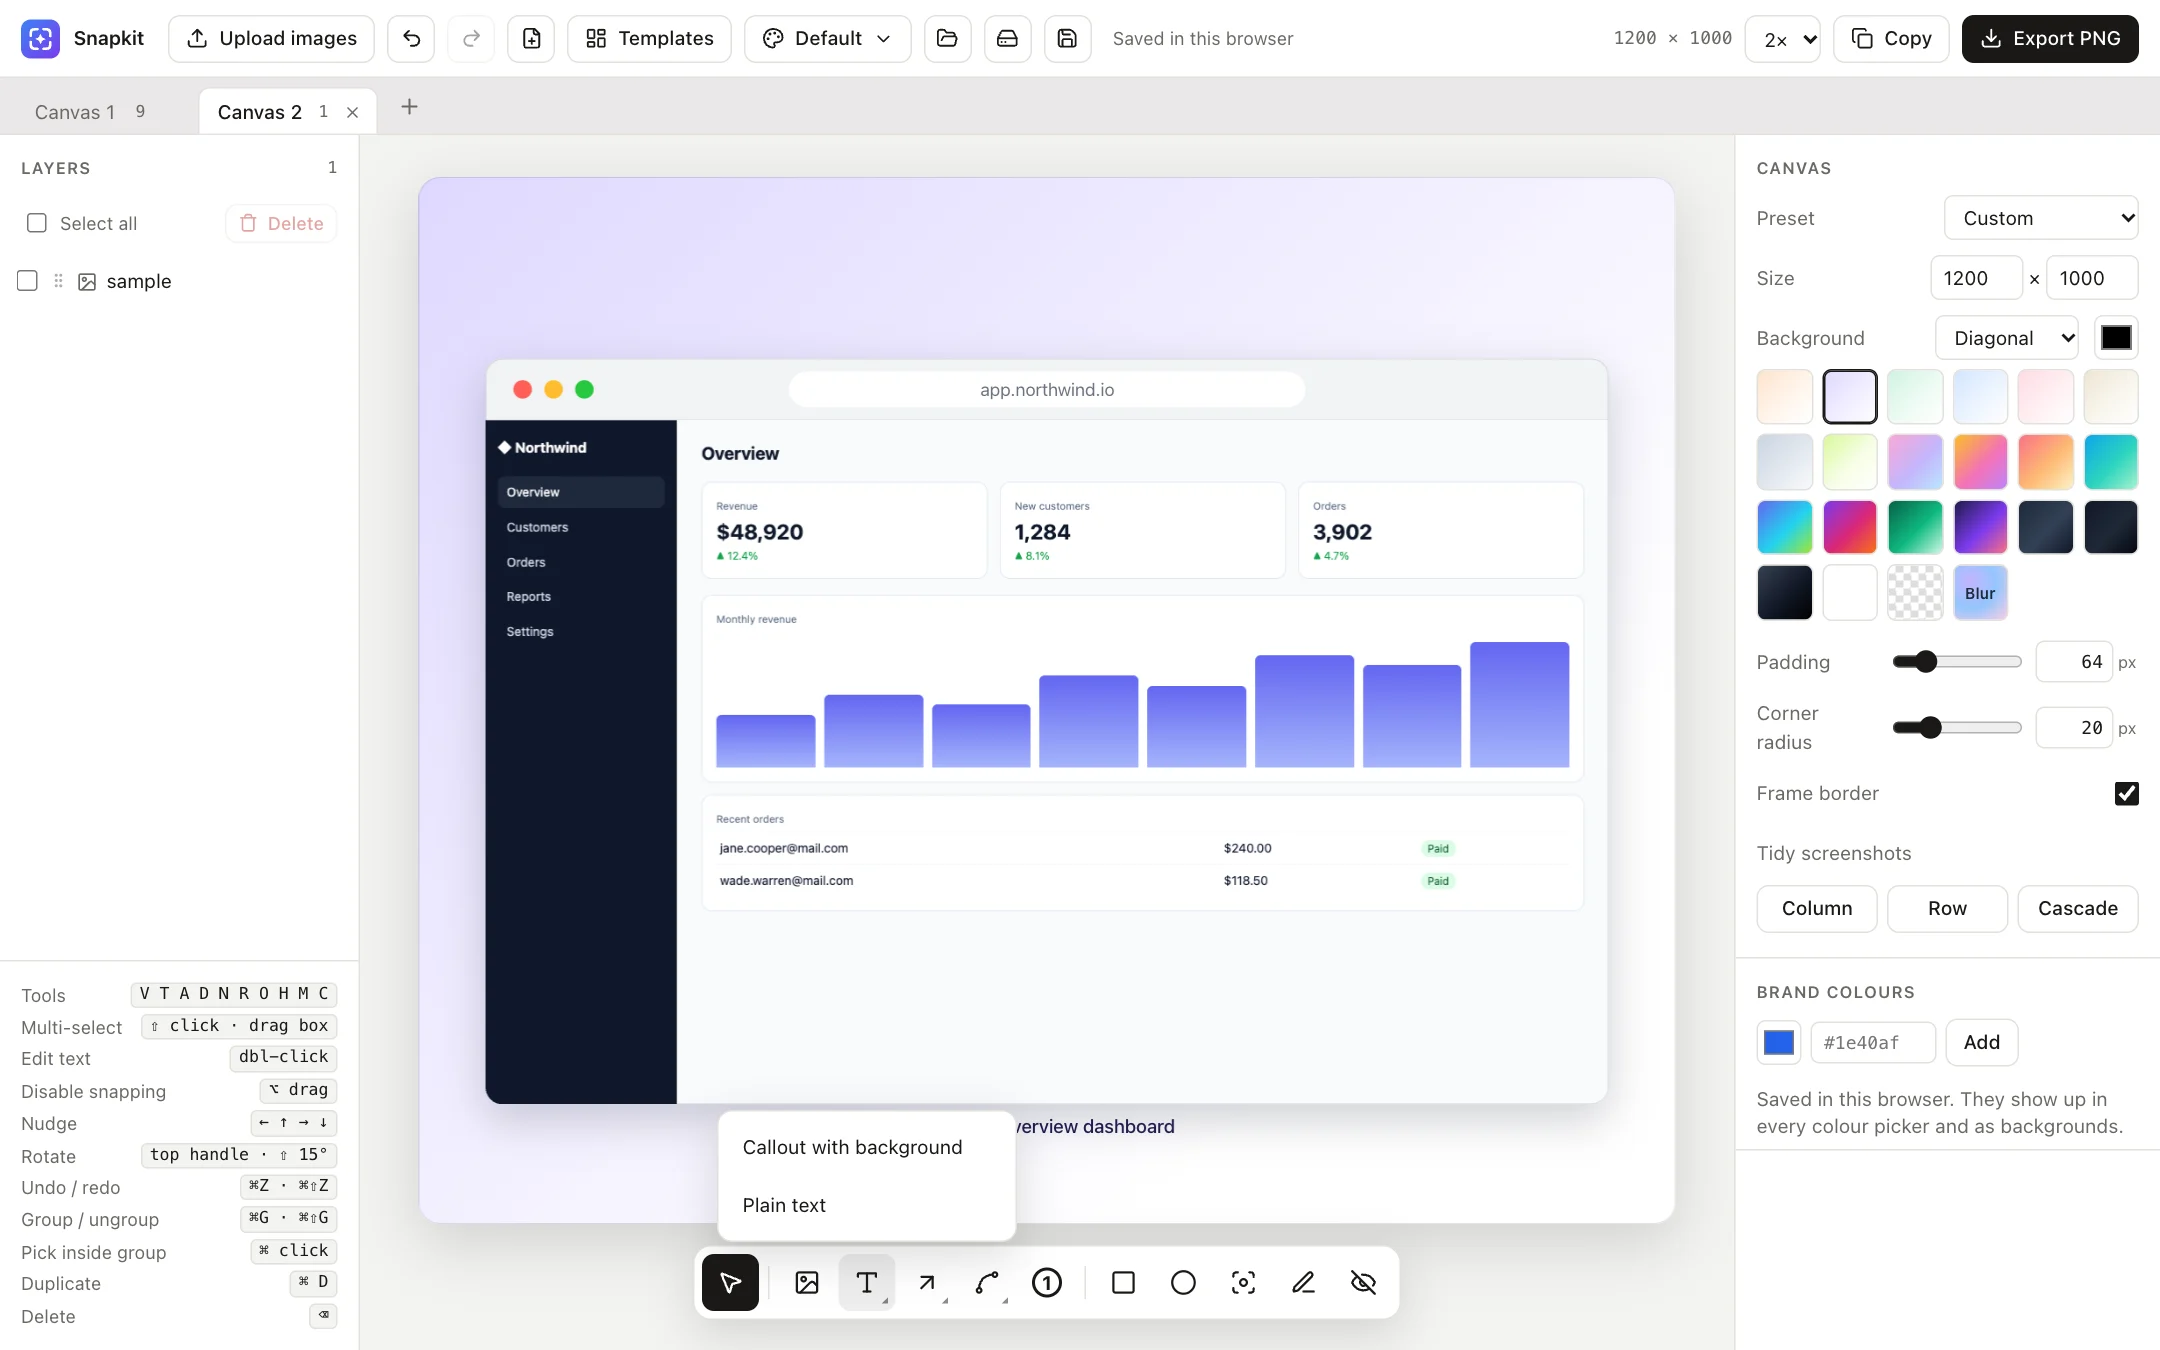Adjust the Padding slider
This screenshot has width=2160, height=1350.
[1957, 662]
